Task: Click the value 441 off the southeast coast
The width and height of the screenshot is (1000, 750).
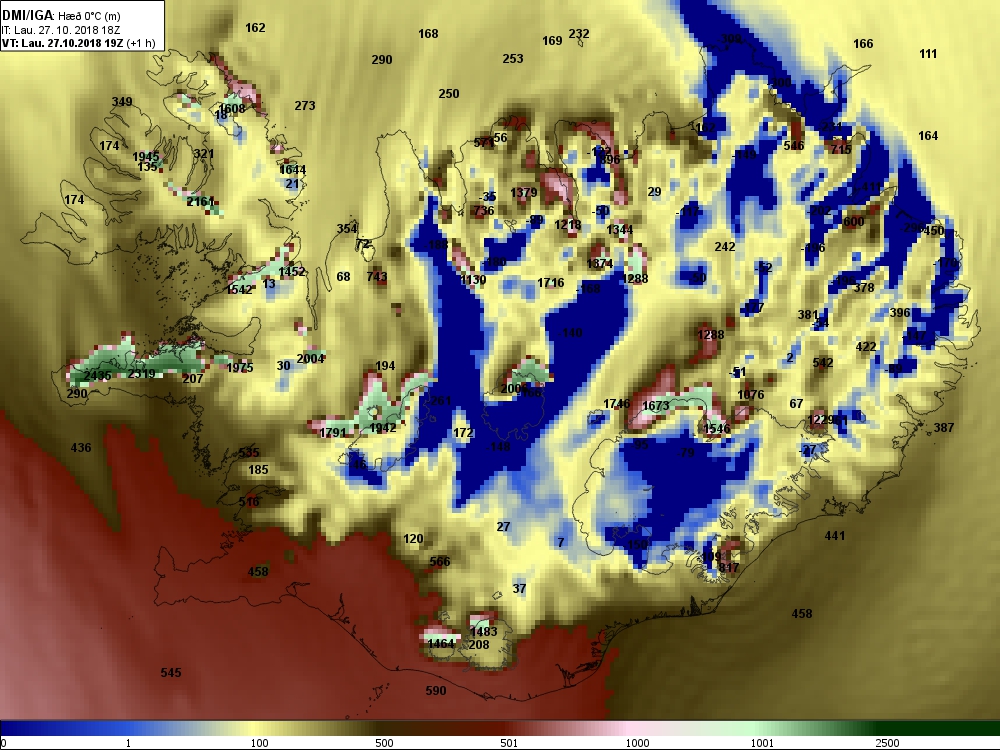Action: [835, 536]
